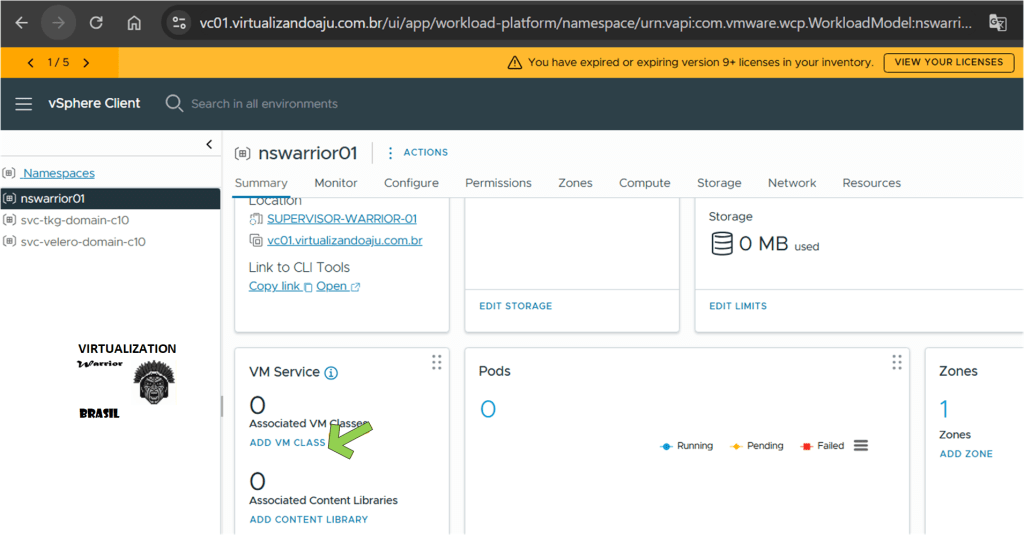This screenshot has height=535, width=1024.
Task: Select svc-tkg-domain-c10 namespace in the tree
Action: 75,220
